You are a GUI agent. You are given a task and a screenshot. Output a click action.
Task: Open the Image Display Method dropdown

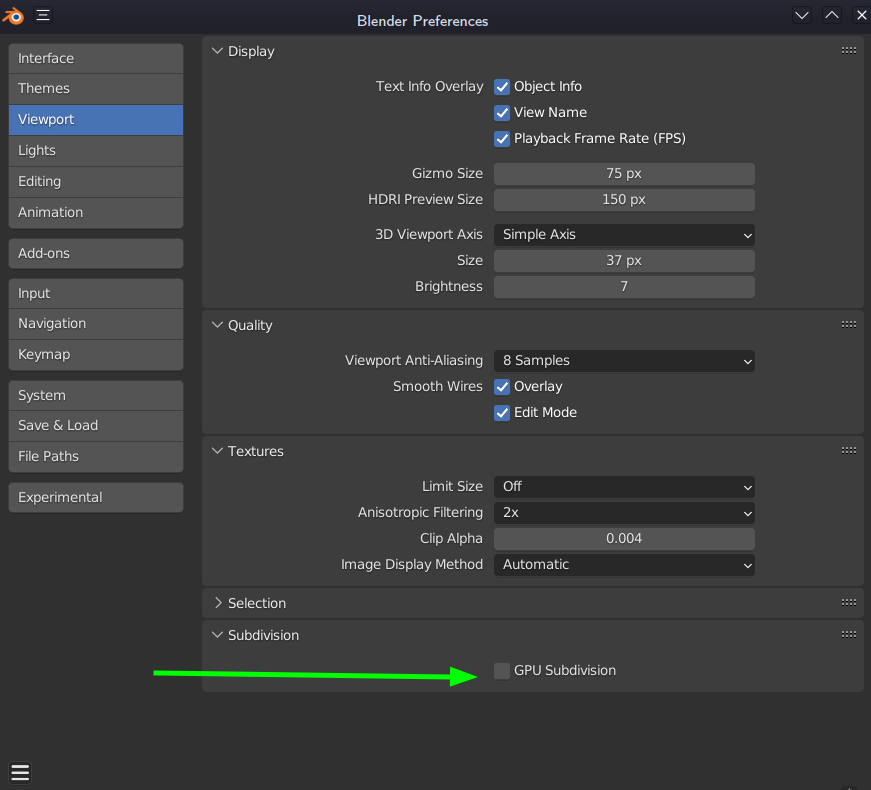click(x=624, y=564)
